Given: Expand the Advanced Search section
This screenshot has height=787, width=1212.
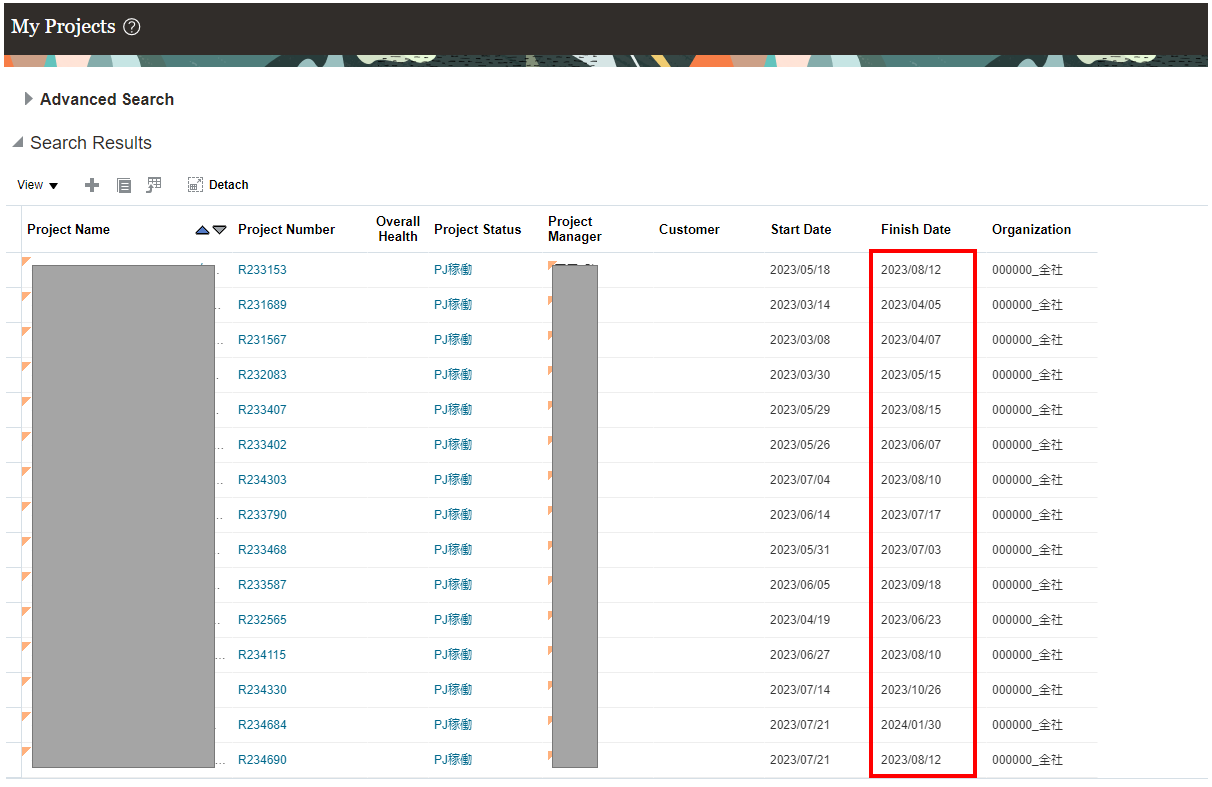Looking at the screenshot, I should coord(28,99).
